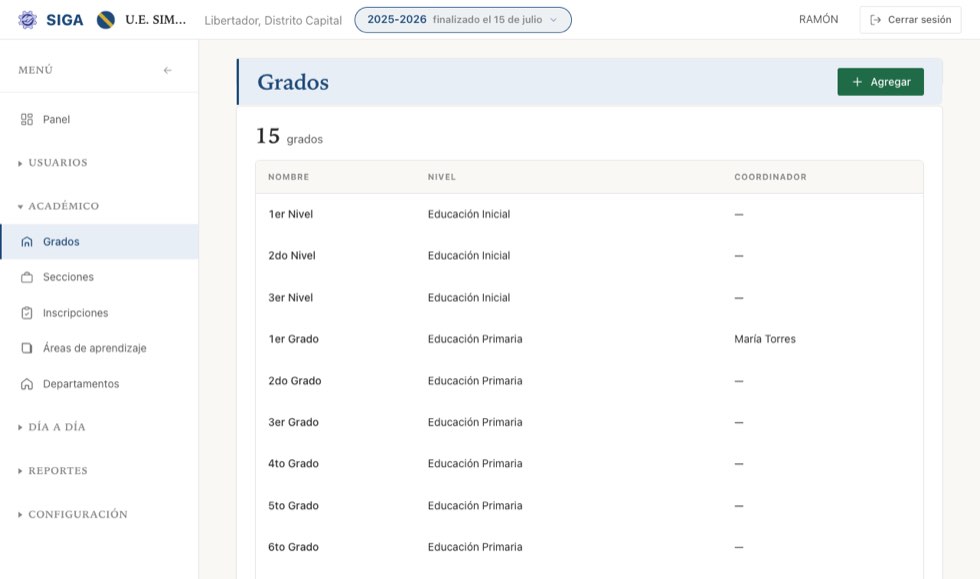Open the 1er Grado row with María Torres
Viewport: 980px width, 579px height.
[589, 339]
